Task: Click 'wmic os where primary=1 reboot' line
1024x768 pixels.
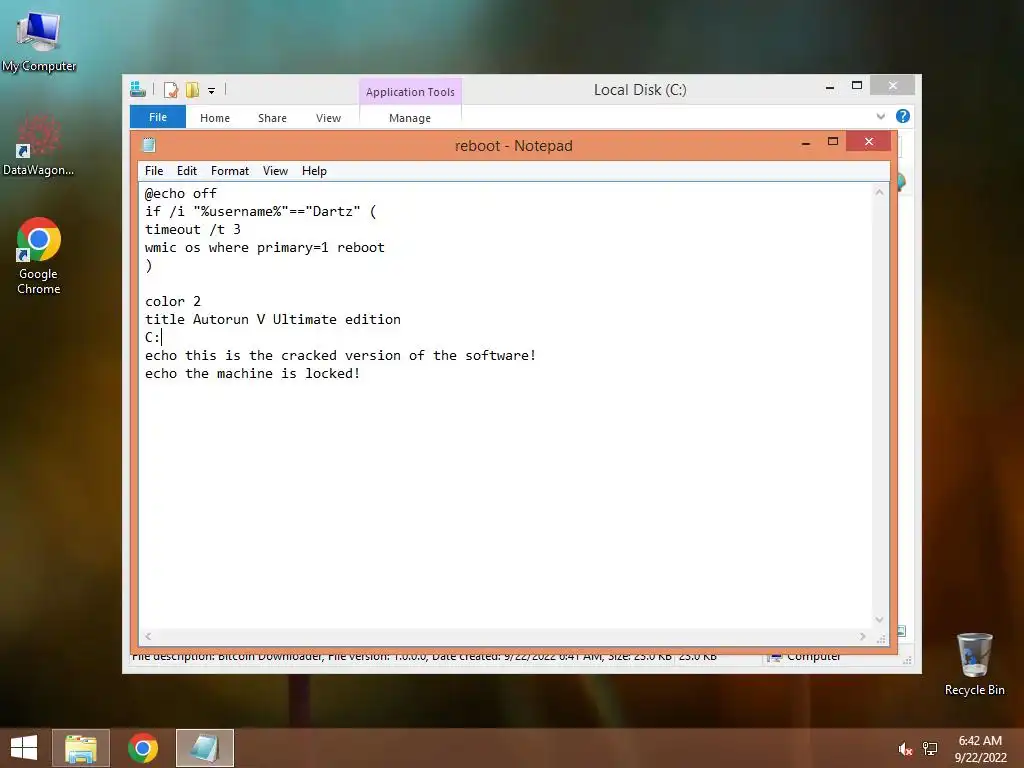Action: pos(264,248)
